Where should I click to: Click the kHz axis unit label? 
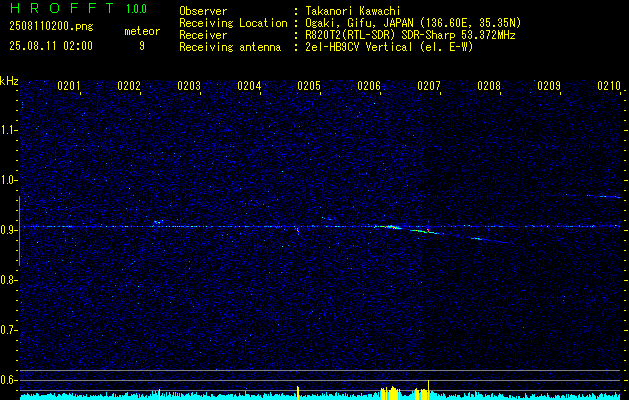click(9, 81)
